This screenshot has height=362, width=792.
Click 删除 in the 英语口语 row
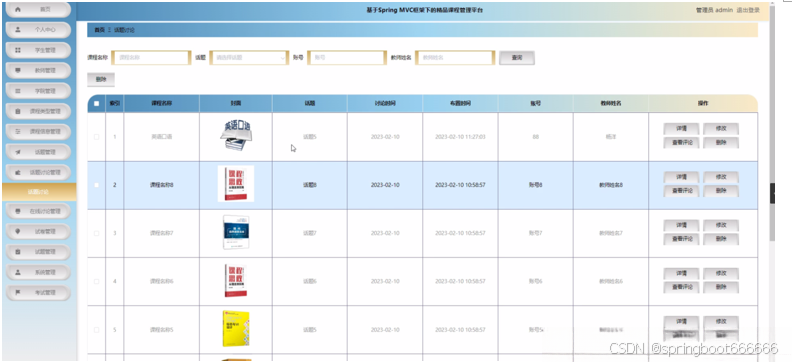pos(721,143)
